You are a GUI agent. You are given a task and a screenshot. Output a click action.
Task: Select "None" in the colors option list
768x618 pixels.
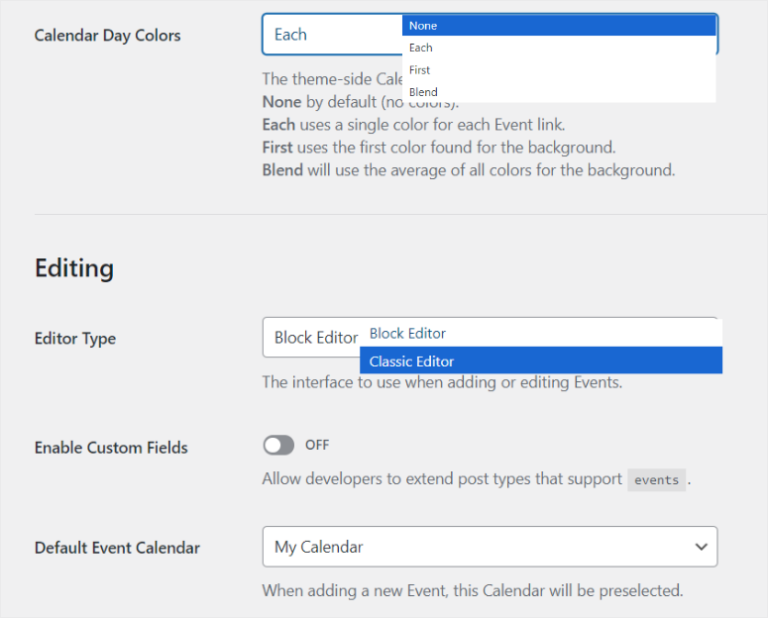[x=558, y=26]
